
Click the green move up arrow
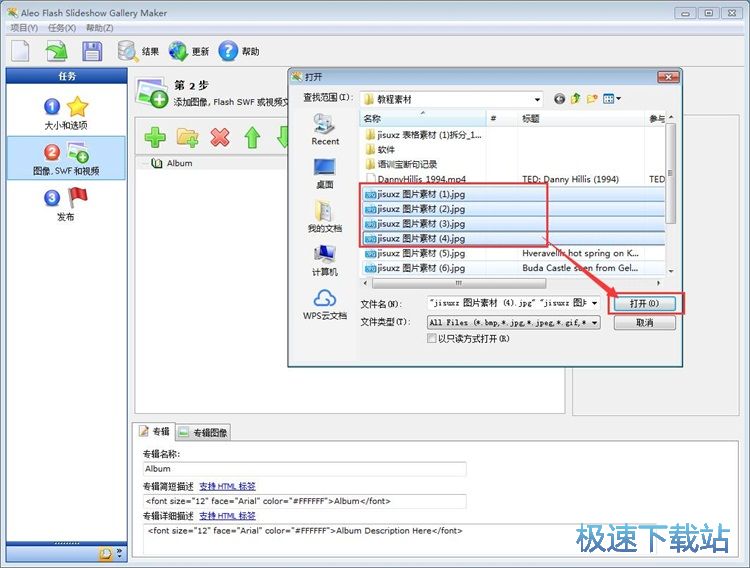252,137
